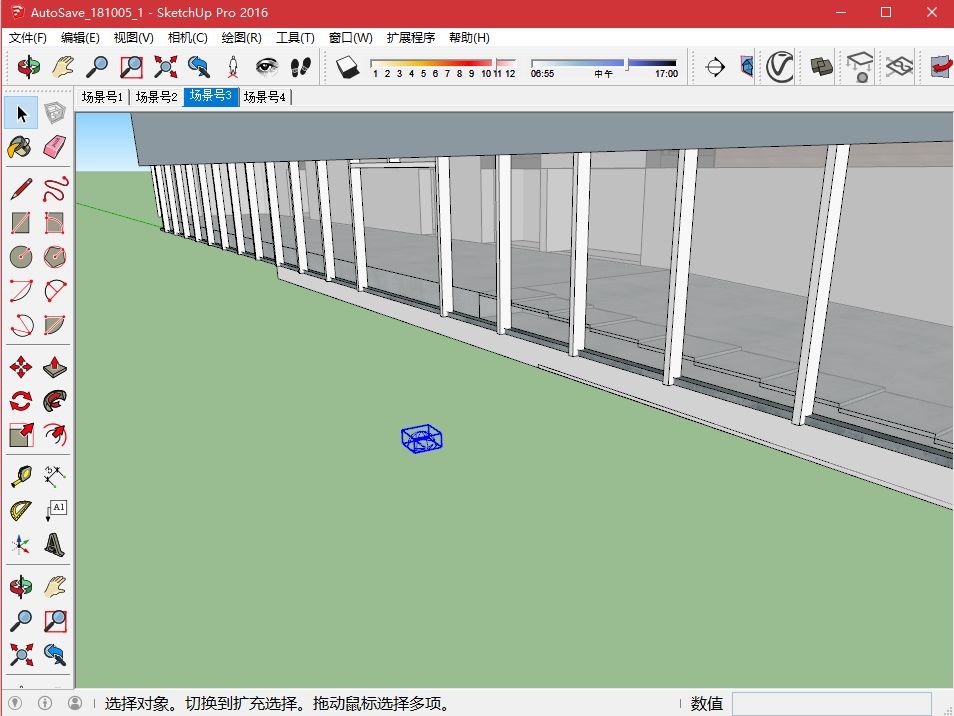This screenshot has width=954, height=716.
Task: Toggle the sign-in status icon
Action: point(75,703)
